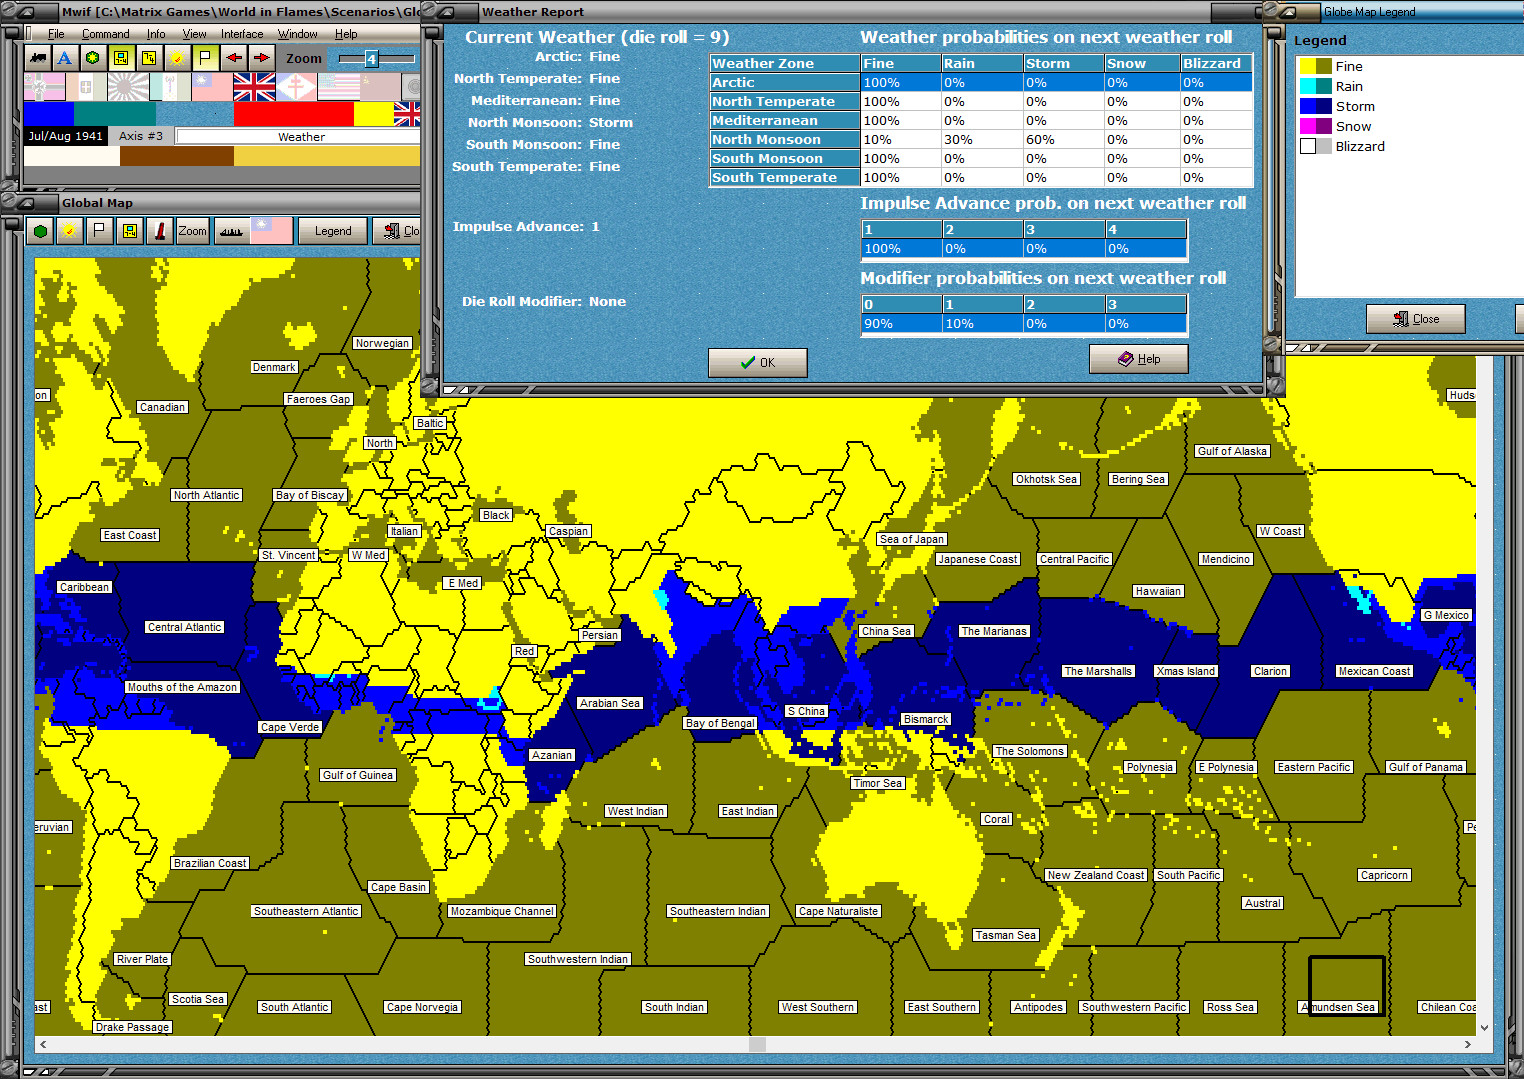1524x1079 pixels.
Task: Click the yellow 1-4 unit icon in main toolbar
Action: 121,58
